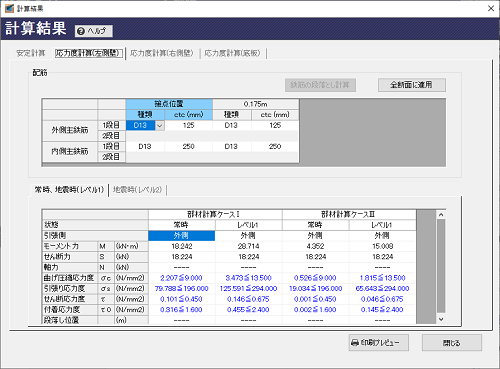The image size is (500, 369).
Task: Select ctc 125 under 0.175m column
Action: (275, 125)
